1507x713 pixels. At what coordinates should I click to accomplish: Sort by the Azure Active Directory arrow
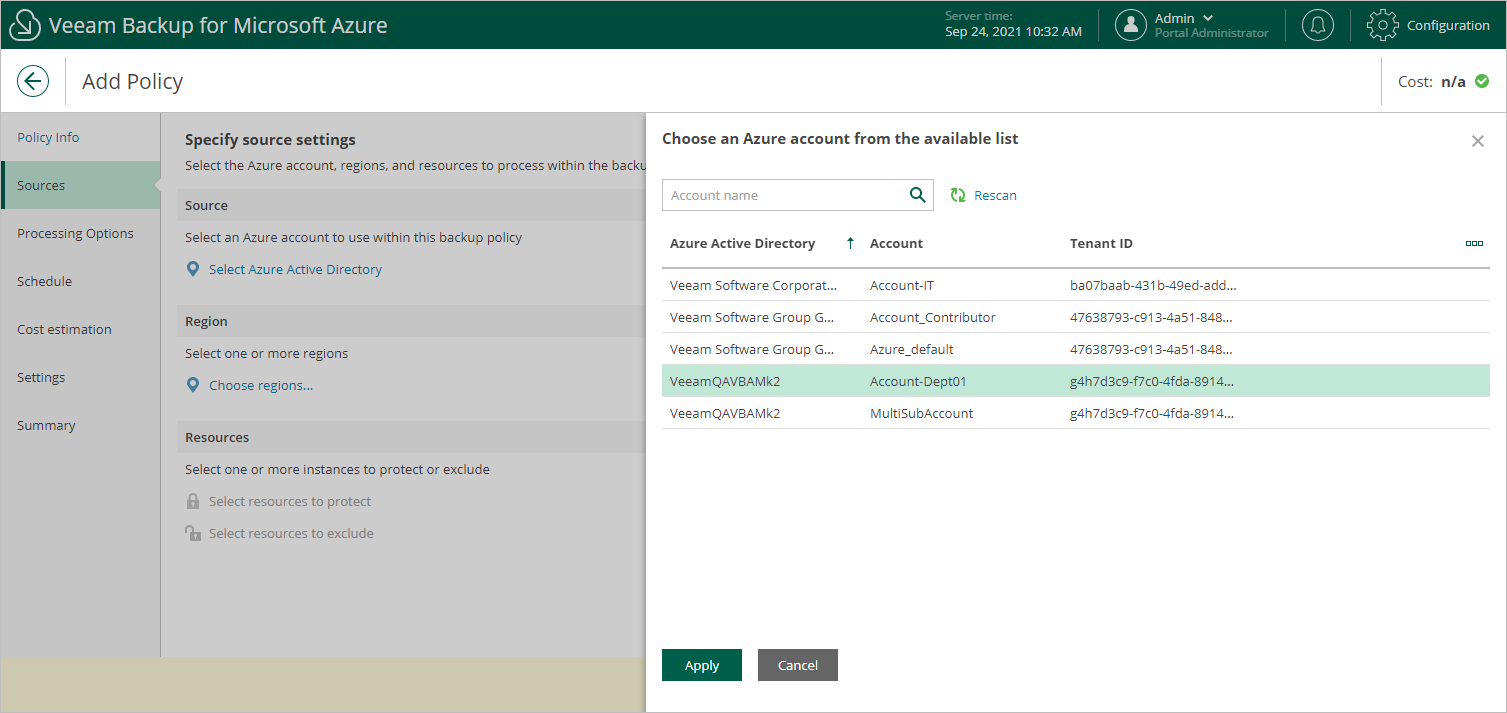pyautogui.click(x=850, y=243)
